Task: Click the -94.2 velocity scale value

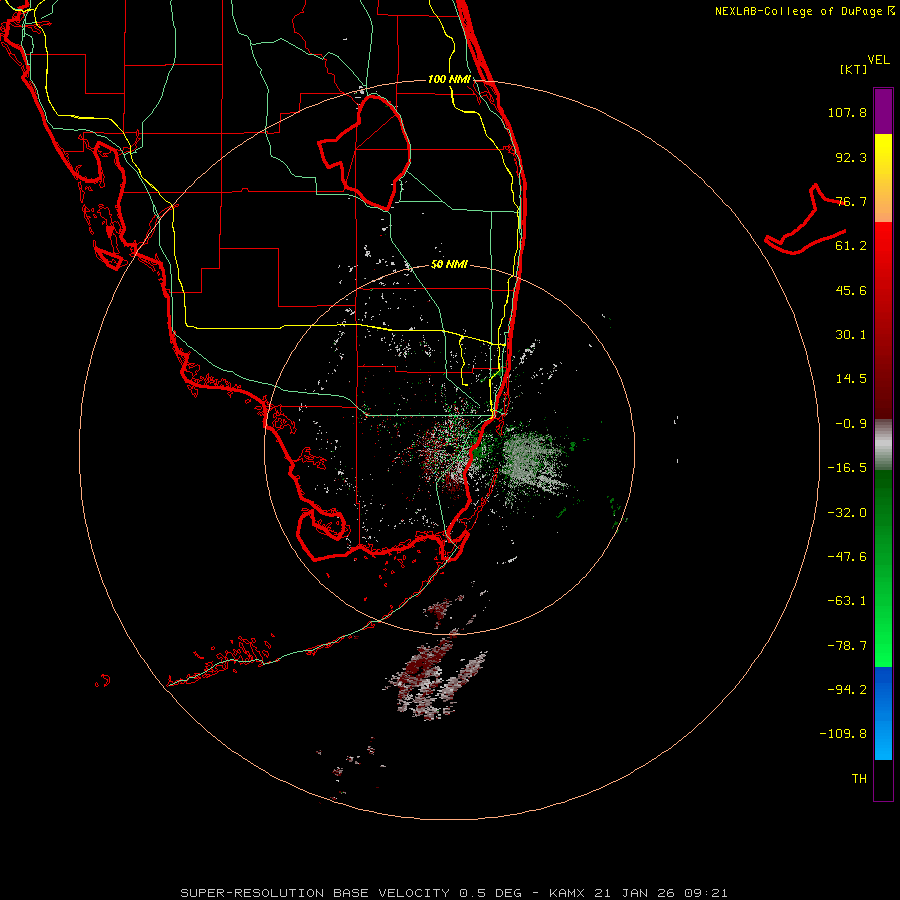Action: click(x=847, y=689)
